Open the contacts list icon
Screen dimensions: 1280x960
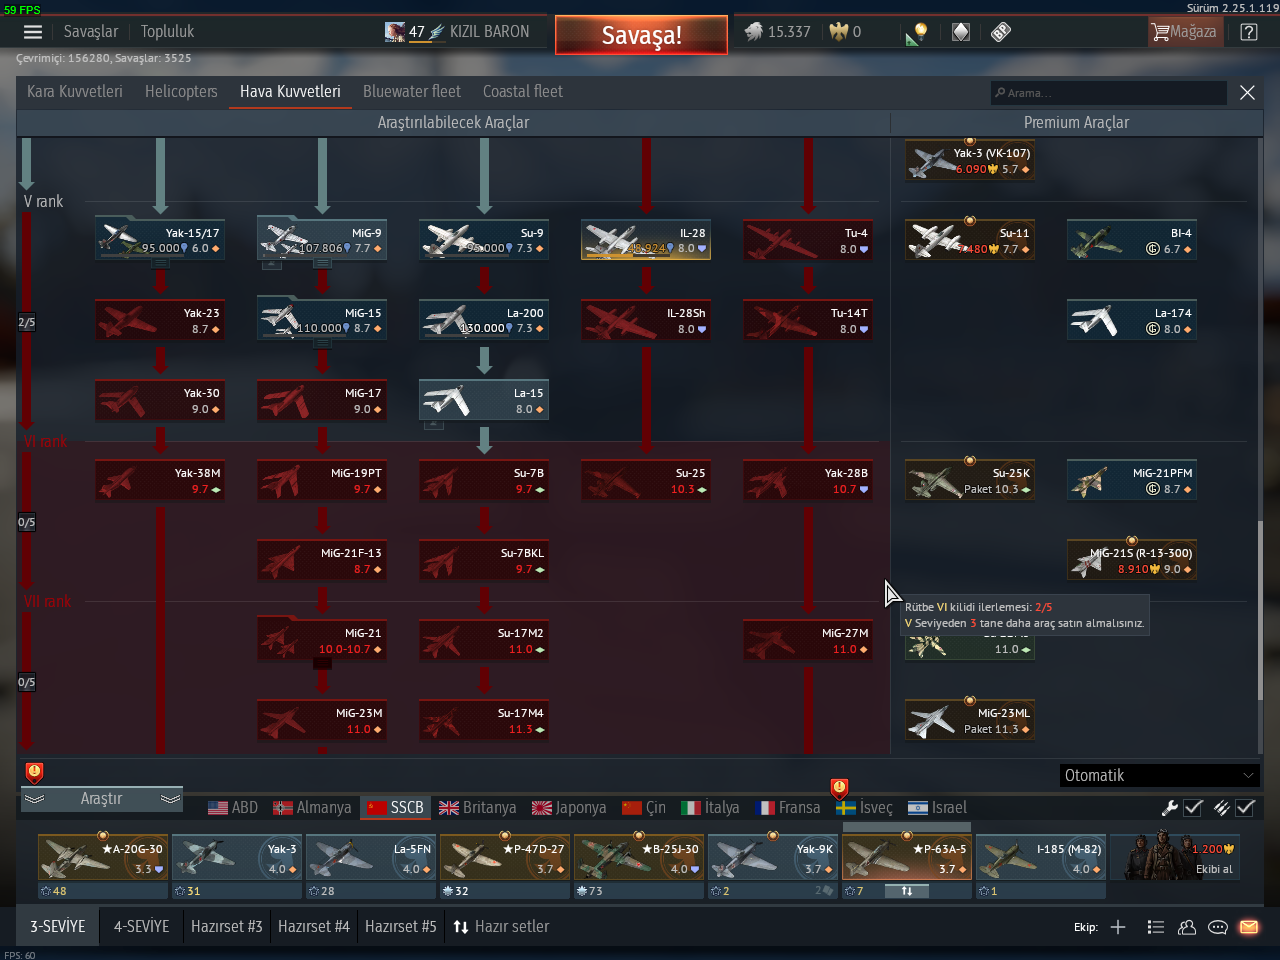[1156, 927]
